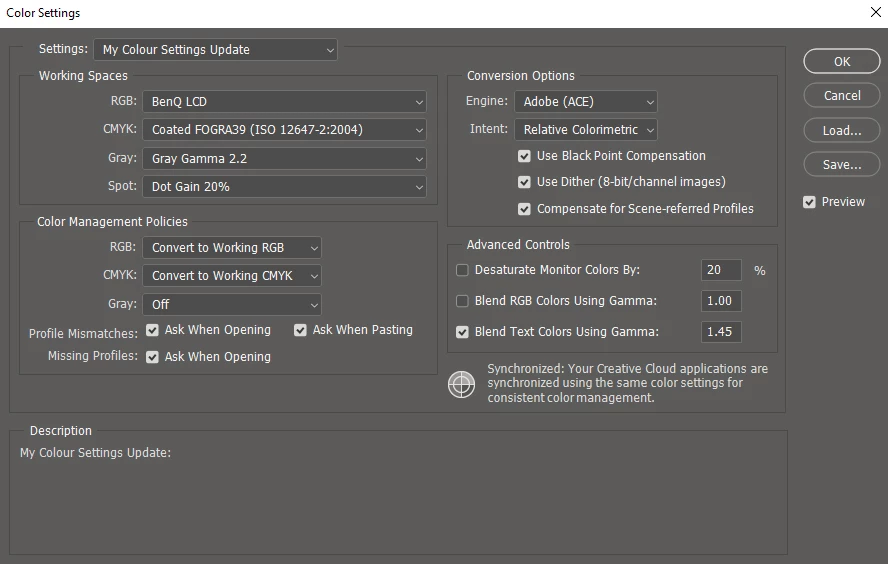Click the Color Management Policies group label
The height and width of the screenshot is (564, 888).
(112, 222)
